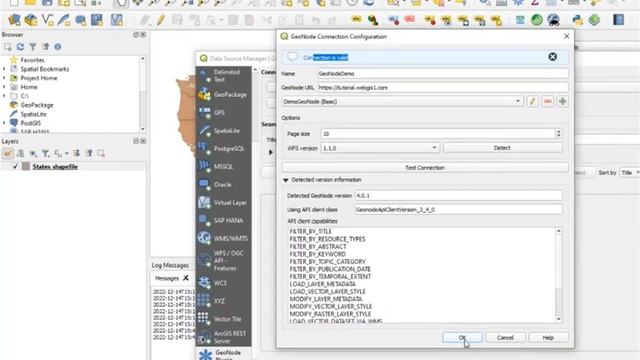Screen dimensions: 640x360
Task: Expand Spatial Bookmarks in Browser tree
Action: point(4,69)
